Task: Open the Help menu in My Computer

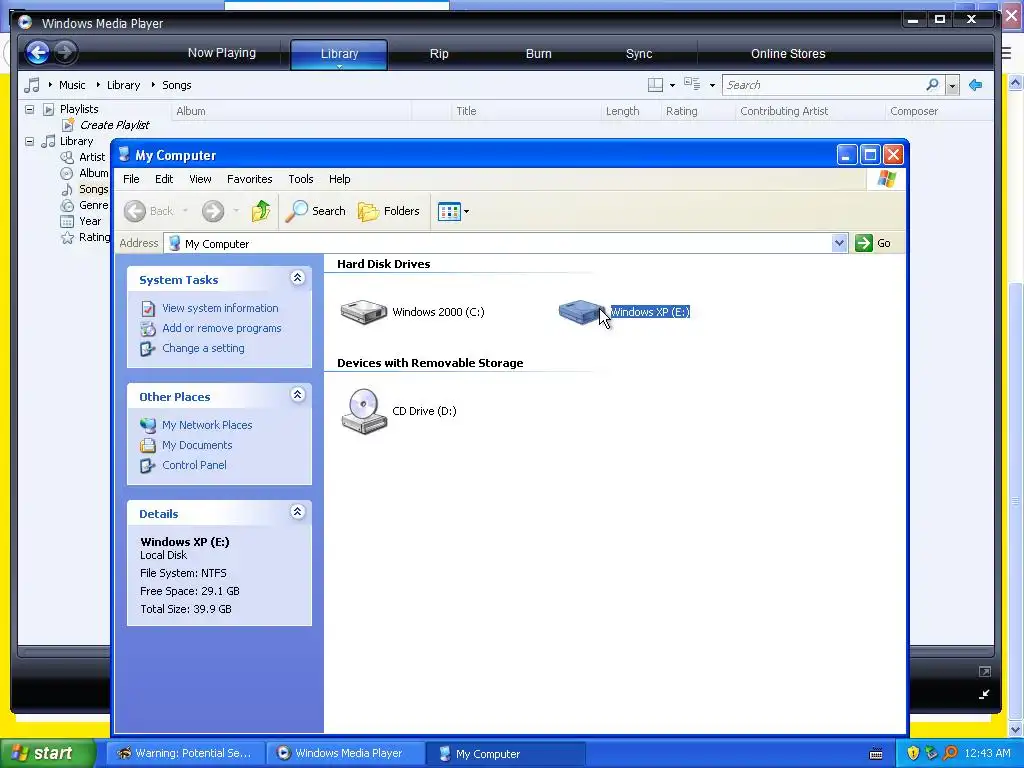Action: 340,179
